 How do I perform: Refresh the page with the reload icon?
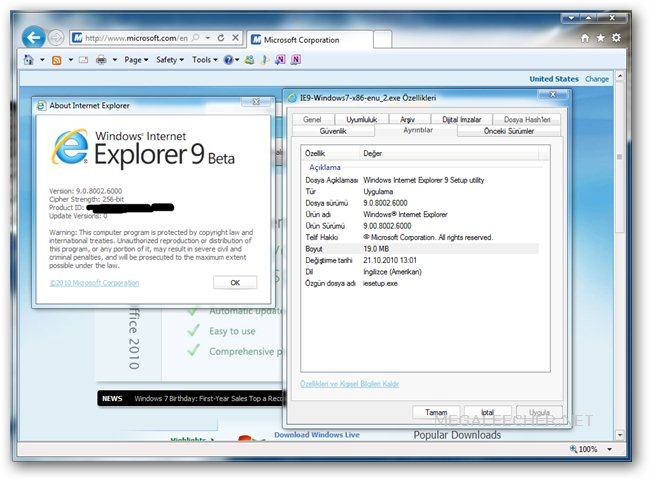pos(221,38)
